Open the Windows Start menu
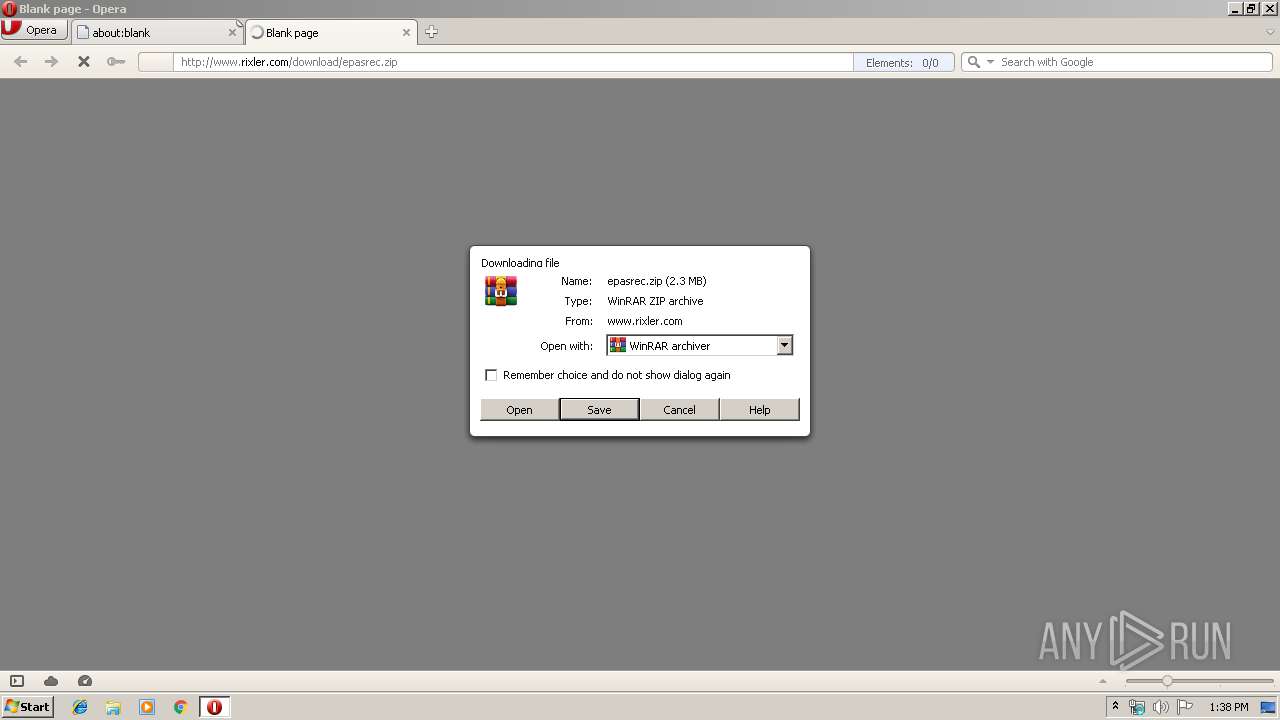1280x720 pixels. pyautogui.click(x=27, y=706)
